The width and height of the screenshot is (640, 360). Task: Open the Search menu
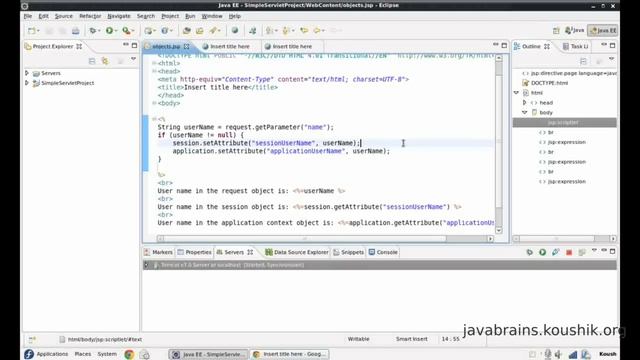coord(146,16)
